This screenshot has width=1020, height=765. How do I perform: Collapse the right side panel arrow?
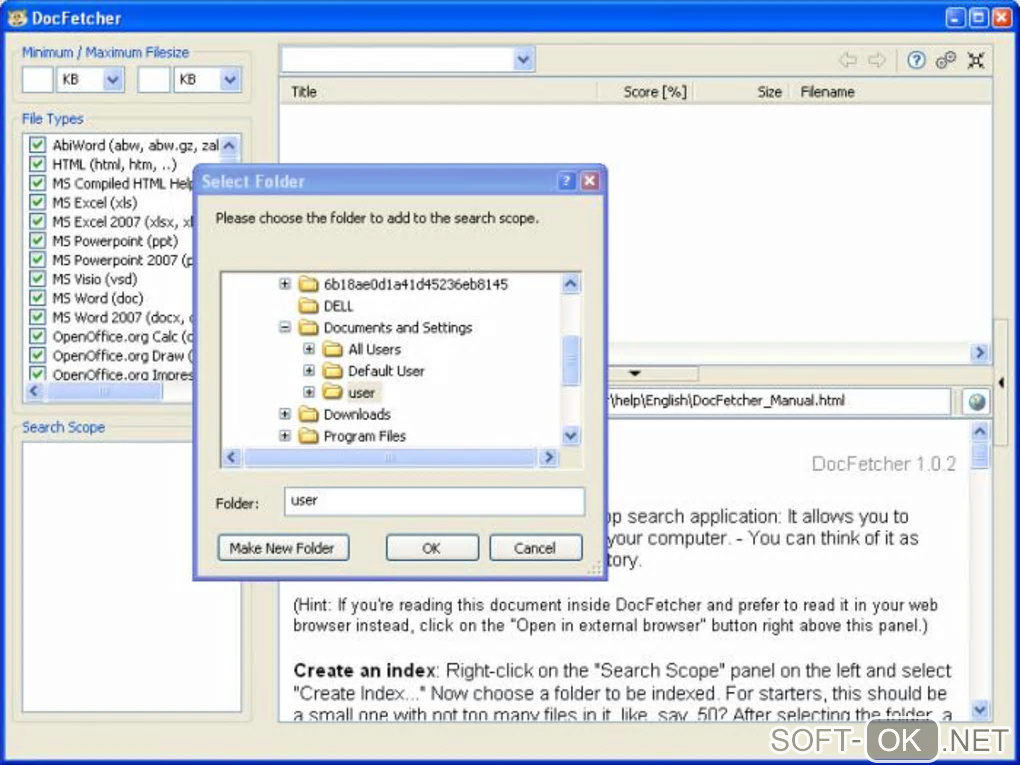(x=1001, y=382)
